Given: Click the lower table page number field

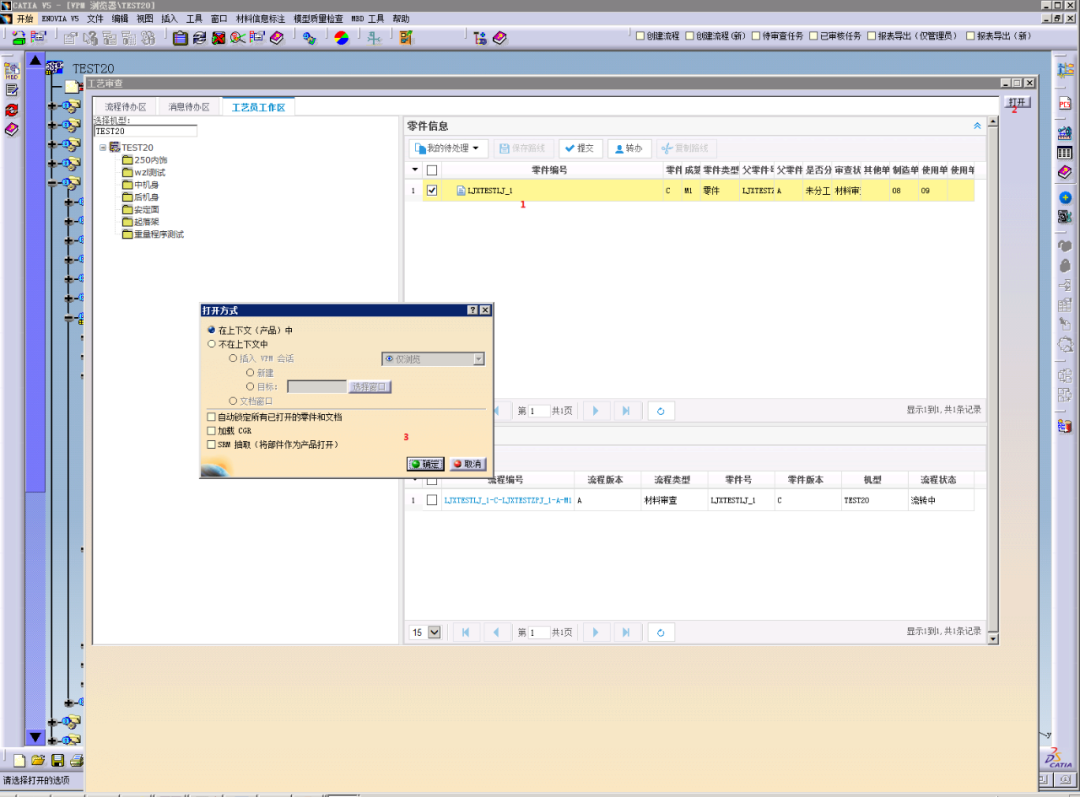Looking at the screenshot, I should (539, 632).
